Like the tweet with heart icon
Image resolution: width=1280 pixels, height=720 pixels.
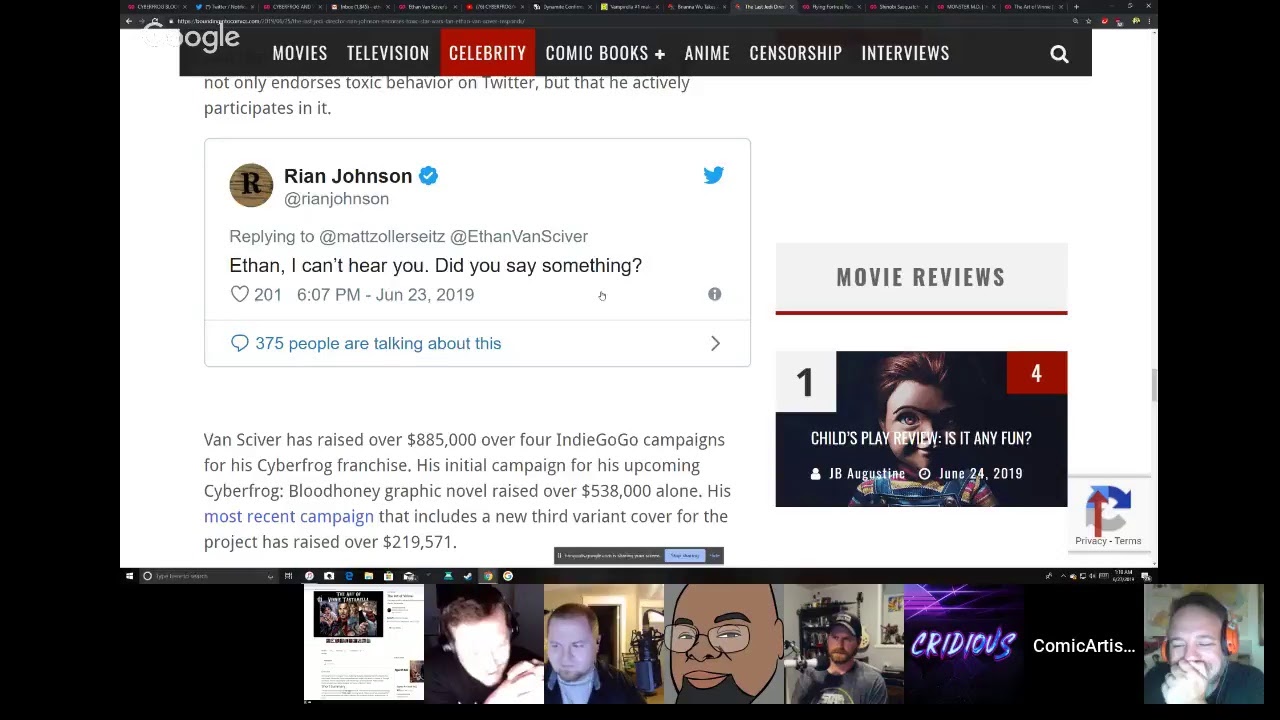240,294
